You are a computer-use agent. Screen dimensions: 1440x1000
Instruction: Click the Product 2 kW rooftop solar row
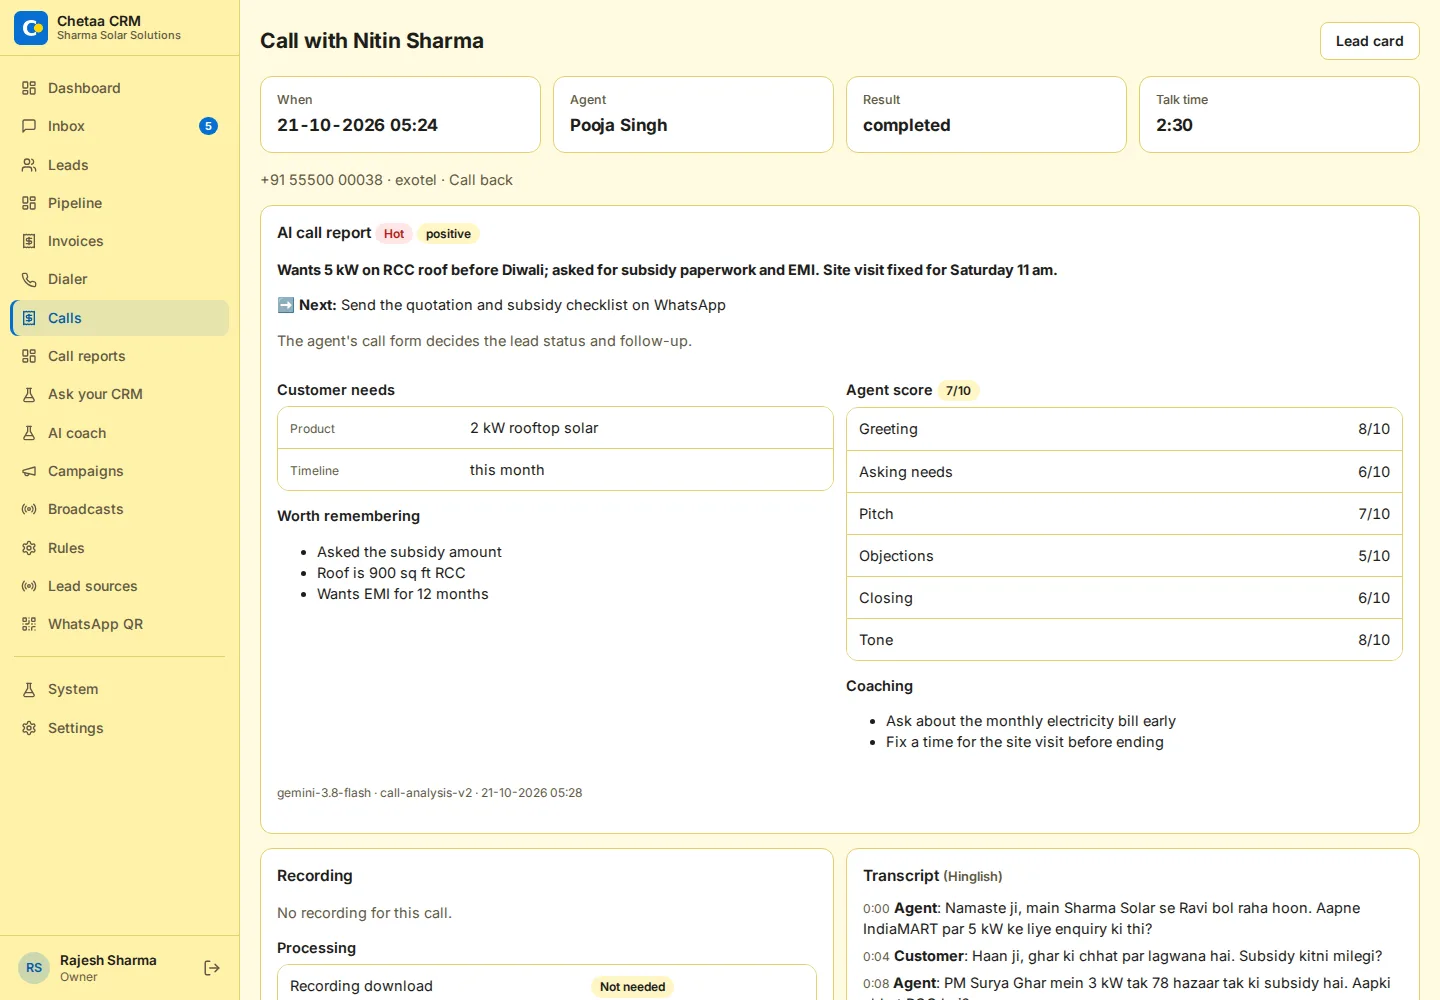tap(555, 428)
